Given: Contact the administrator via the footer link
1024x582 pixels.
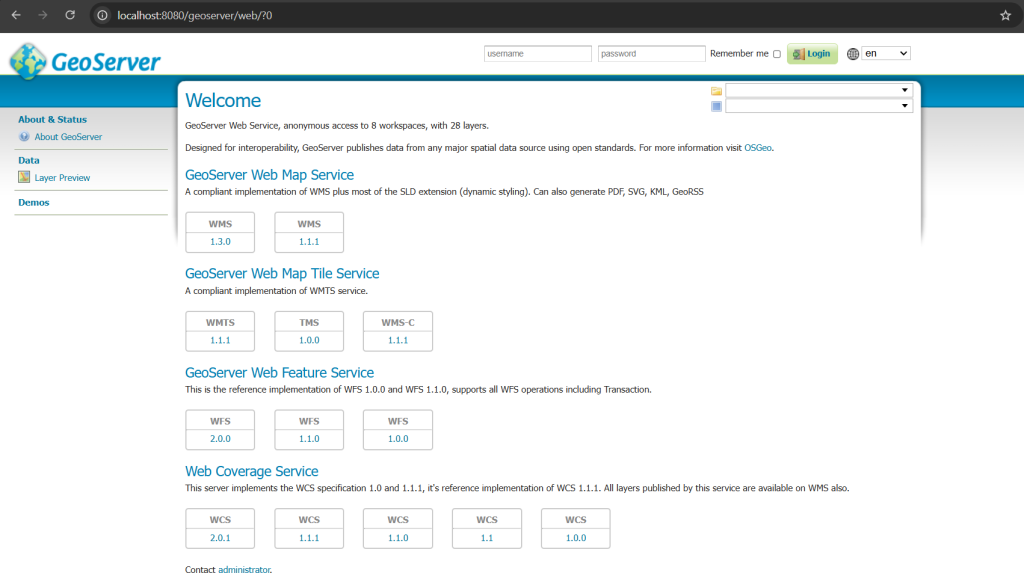Looking at the screenshot, I should 244,569.
